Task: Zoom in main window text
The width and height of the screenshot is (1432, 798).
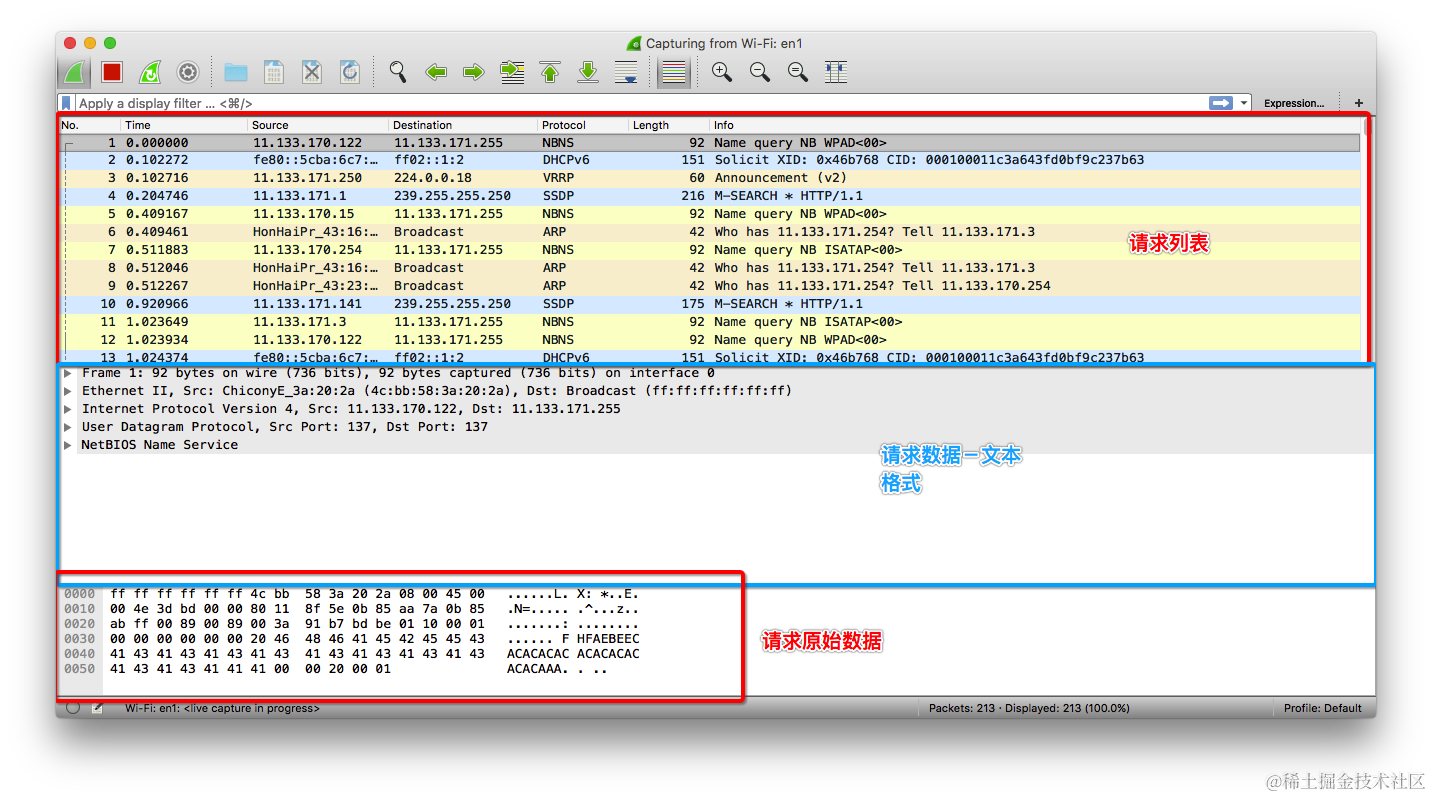Action: (722, 72)
